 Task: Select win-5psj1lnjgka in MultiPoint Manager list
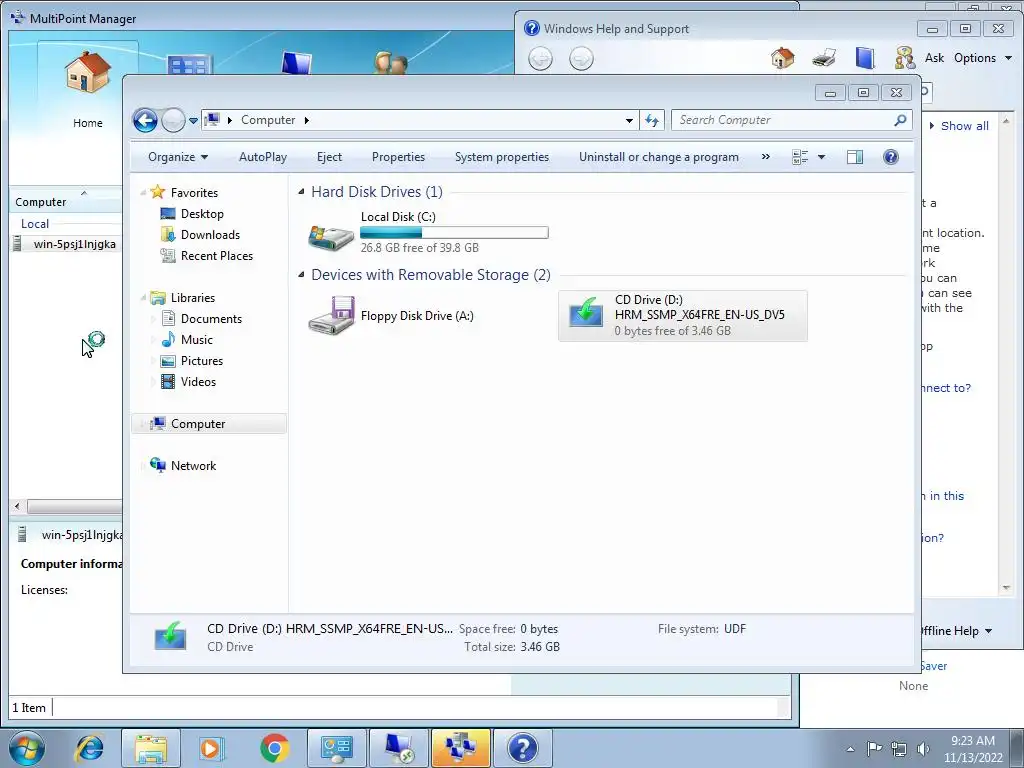pos(74,244)
